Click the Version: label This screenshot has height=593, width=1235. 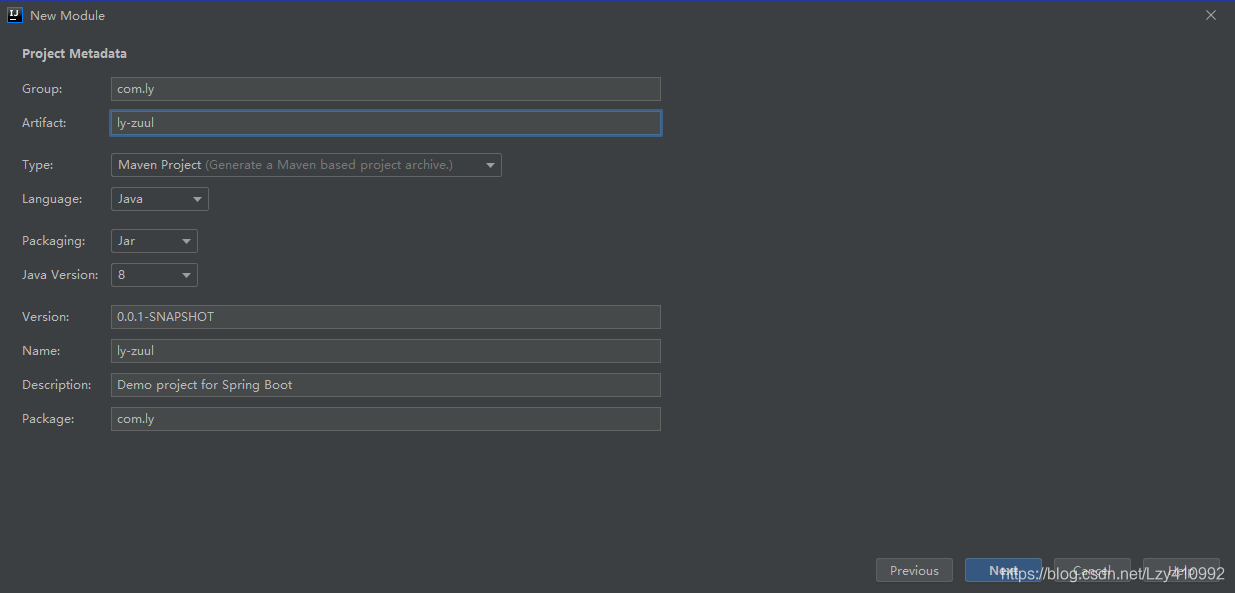tap(46, 317)
